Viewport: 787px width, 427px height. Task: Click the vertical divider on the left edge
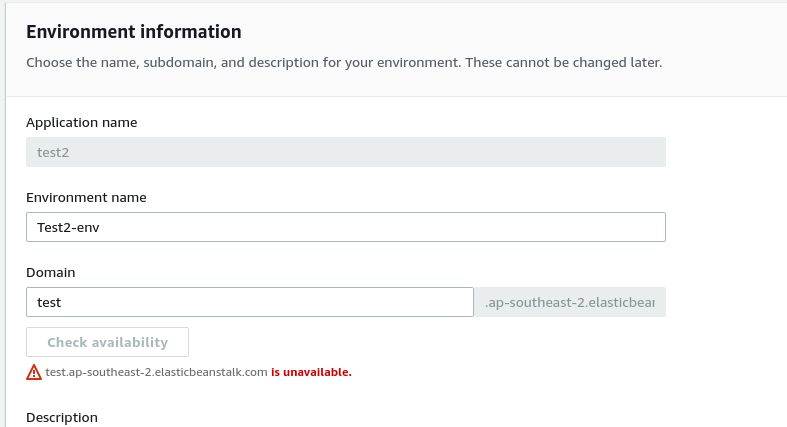tap(6, 213)
